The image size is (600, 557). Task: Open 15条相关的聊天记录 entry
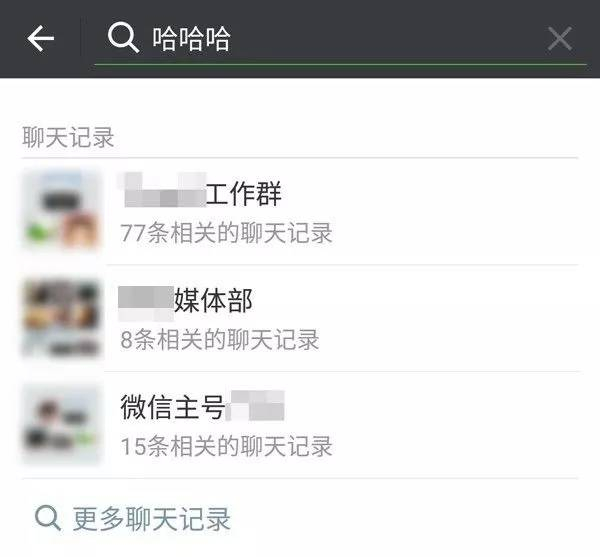[227, 446]
